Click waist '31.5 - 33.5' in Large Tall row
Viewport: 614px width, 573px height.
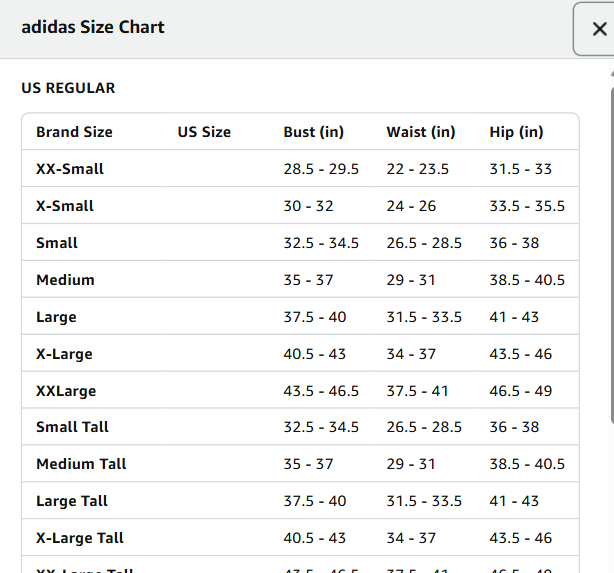[x=424, y=501]
